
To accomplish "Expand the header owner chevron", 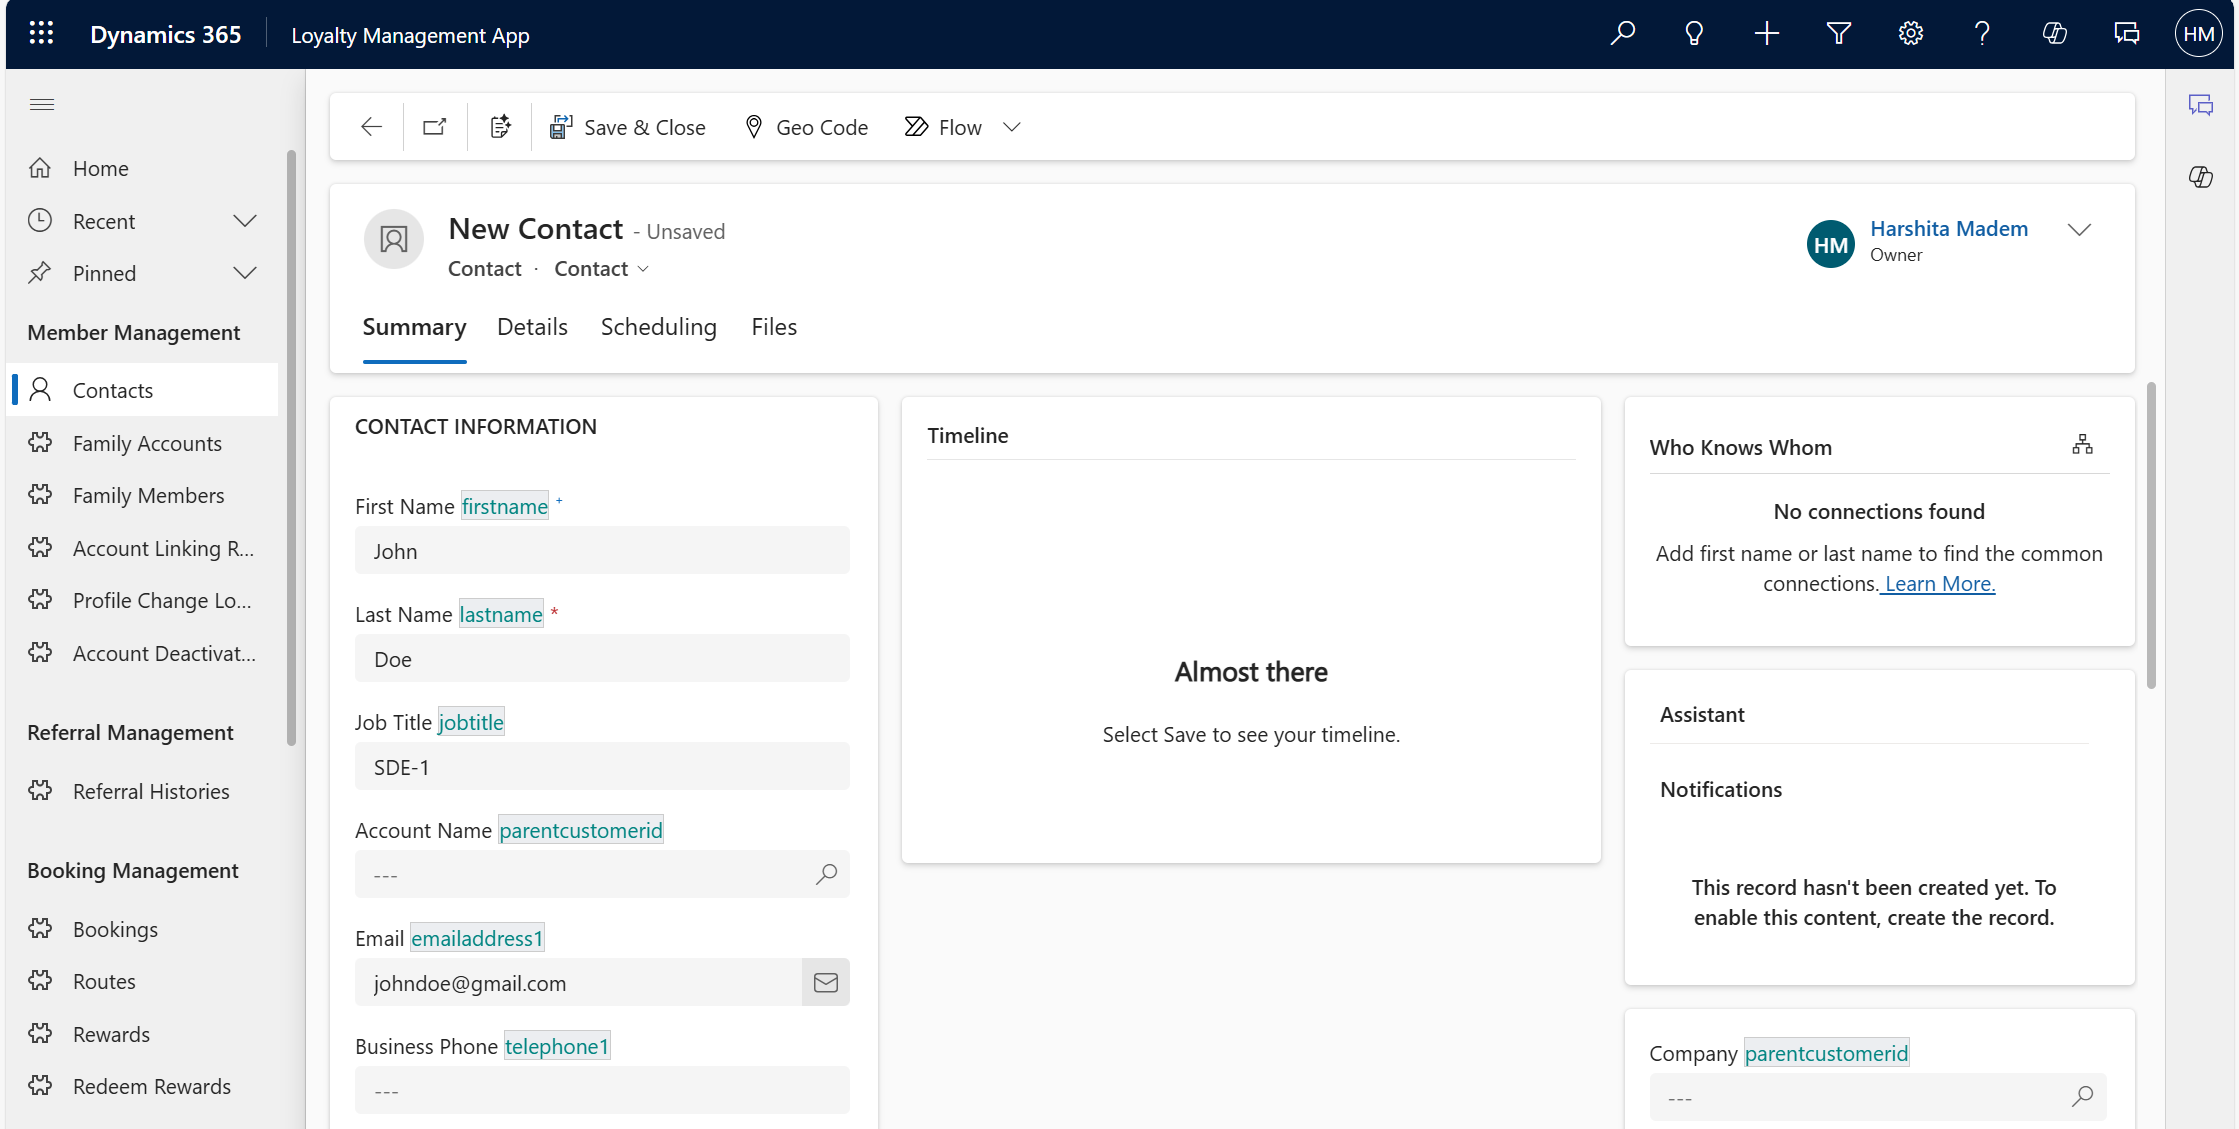I will [x=2079, y=230].
